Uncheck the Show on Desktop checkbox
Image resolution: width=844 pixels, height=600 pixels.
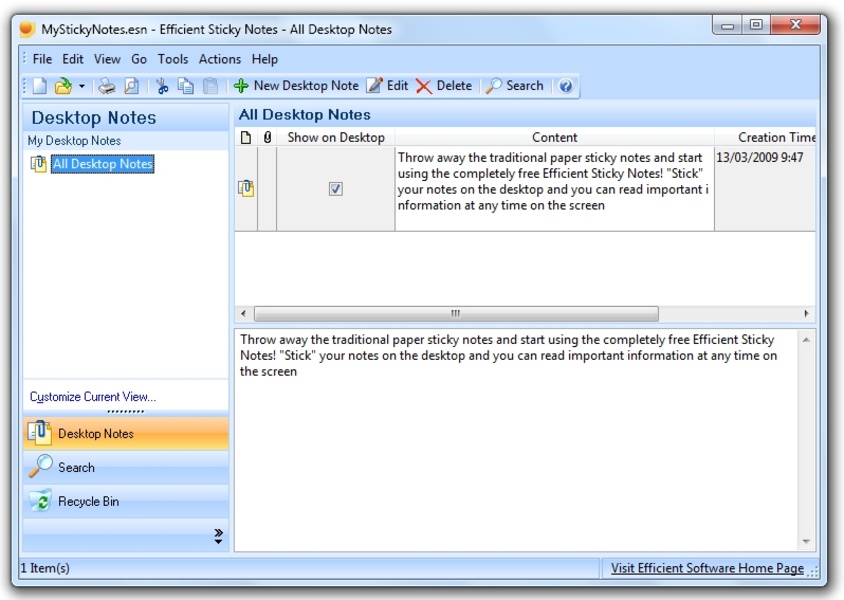(336, 189)
